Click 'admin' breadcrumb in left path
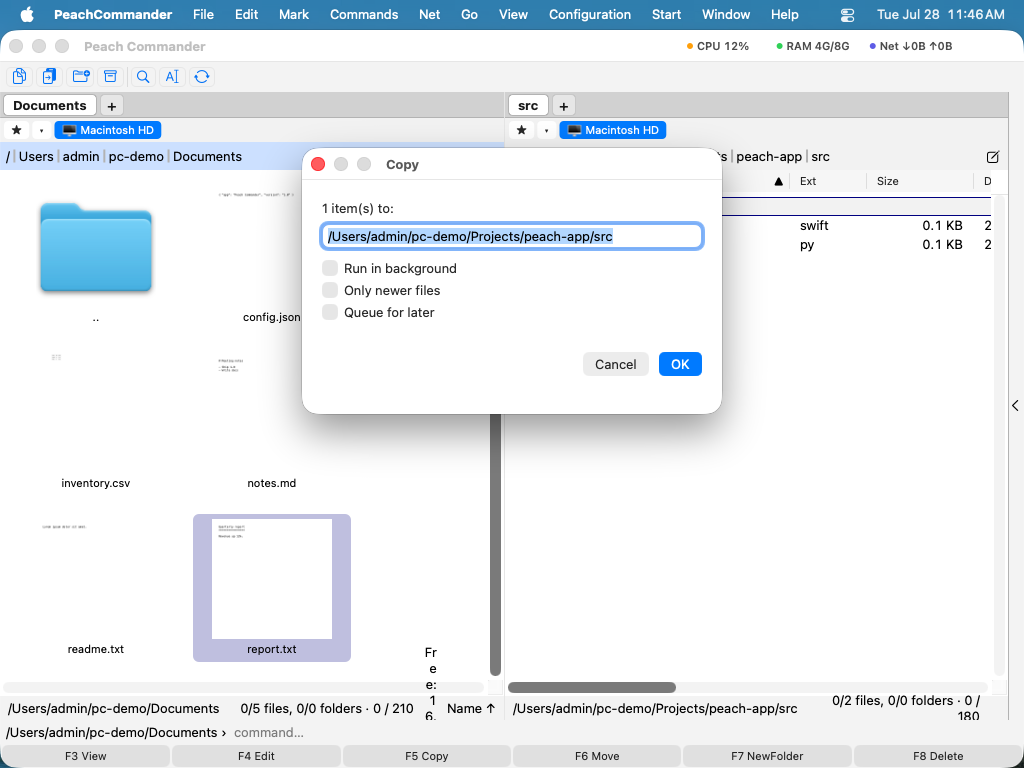 point(81,157)
